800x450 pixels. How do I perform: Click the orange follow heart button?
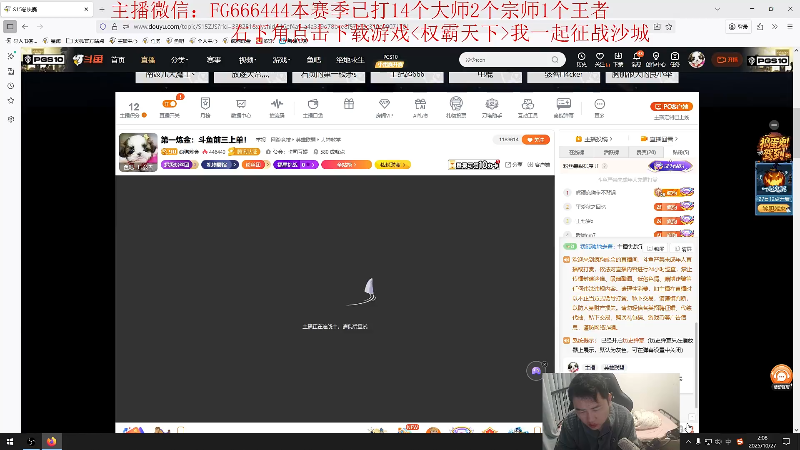click(x=536, y=140)
